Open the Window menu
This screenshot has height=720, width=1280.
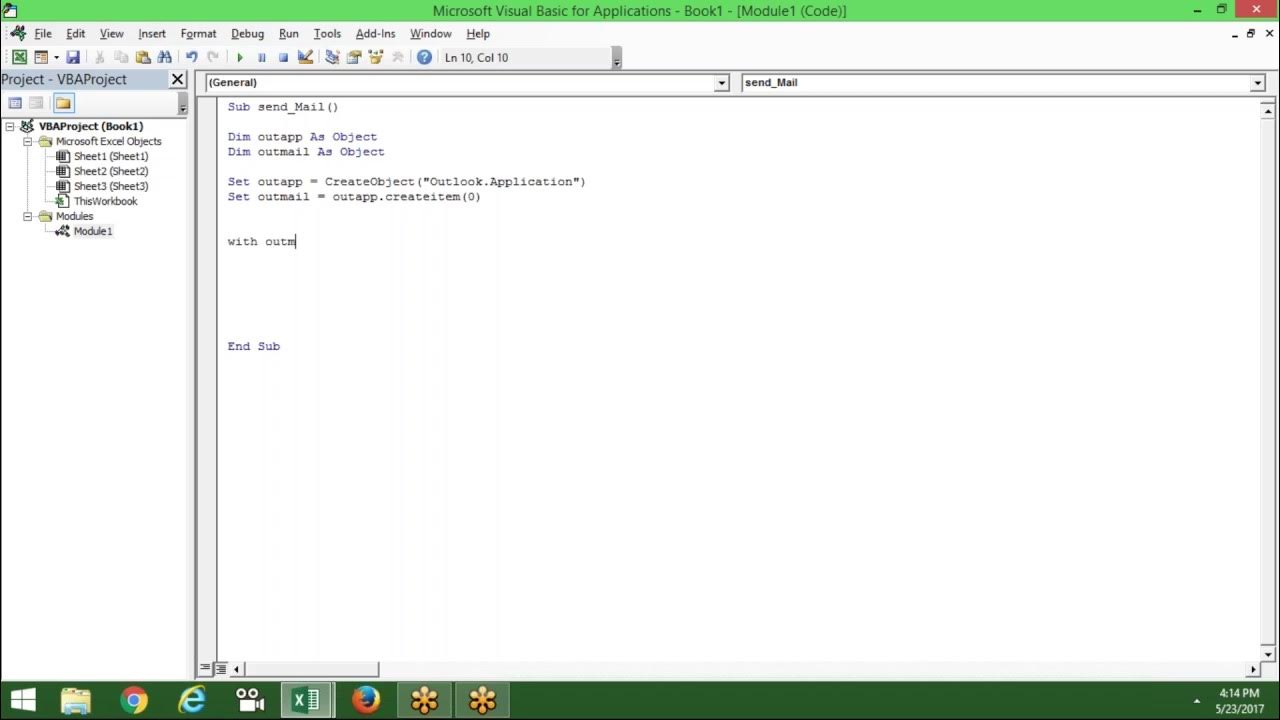point(431,34)
